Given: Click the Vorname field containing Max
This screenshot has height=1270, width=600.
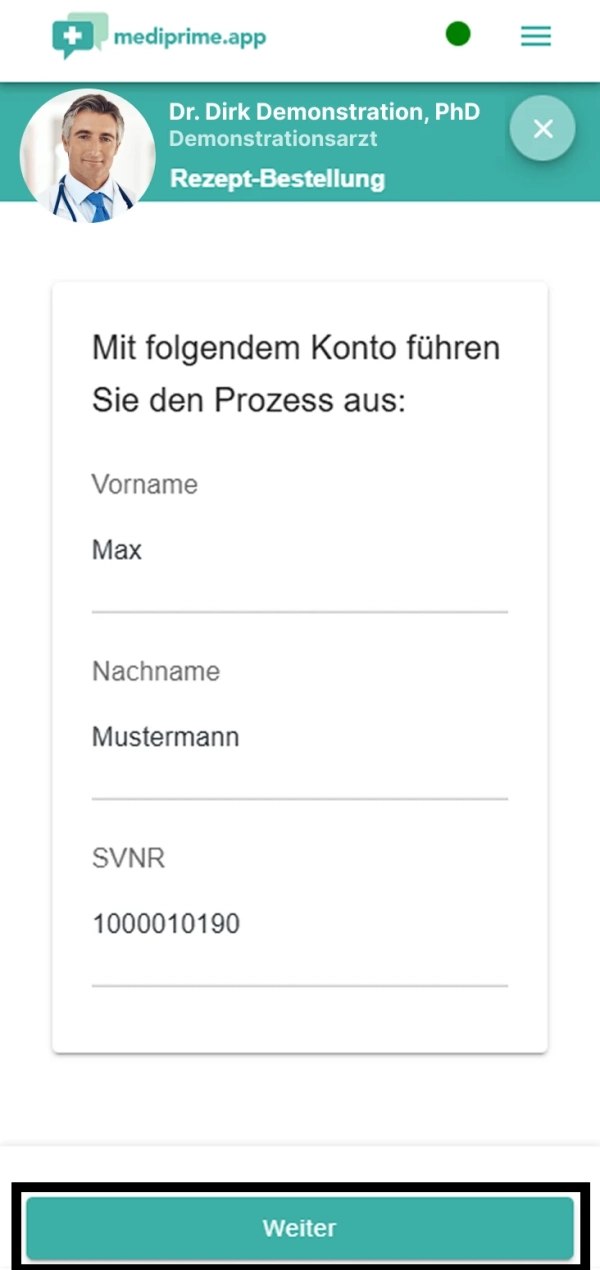Looking at the screenshot, I should [299, 550].
